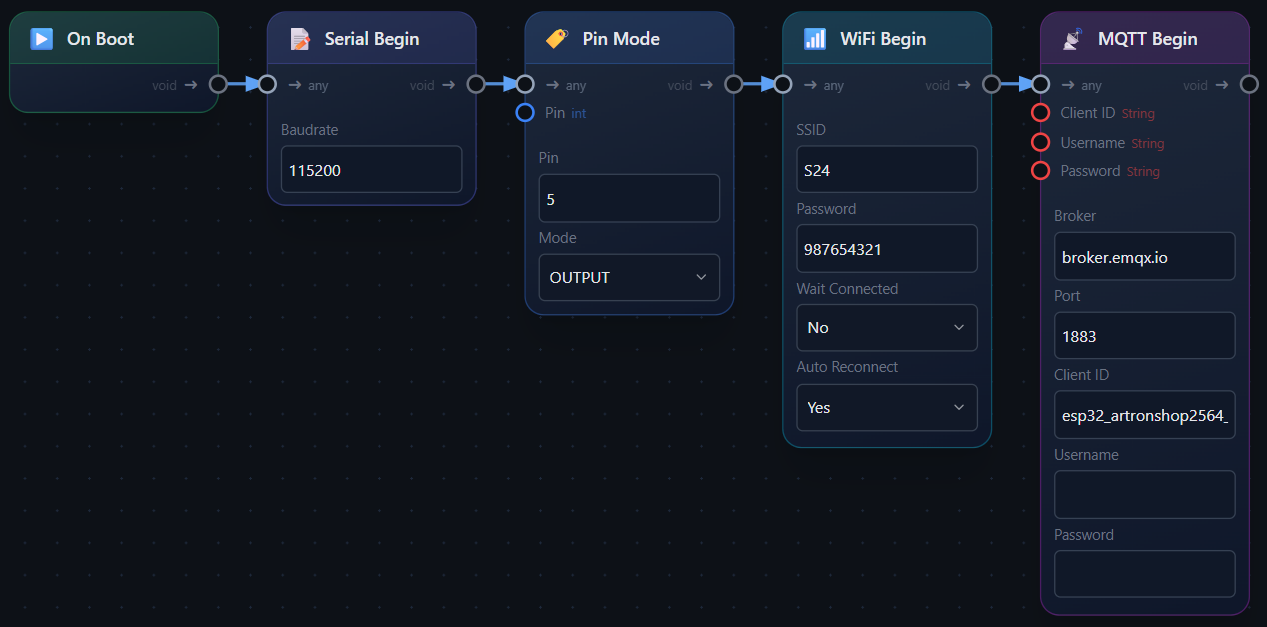Screen dimensions: 1267x627
Task: Click the empty MQTT Password field
Action: coord(1145,574)
